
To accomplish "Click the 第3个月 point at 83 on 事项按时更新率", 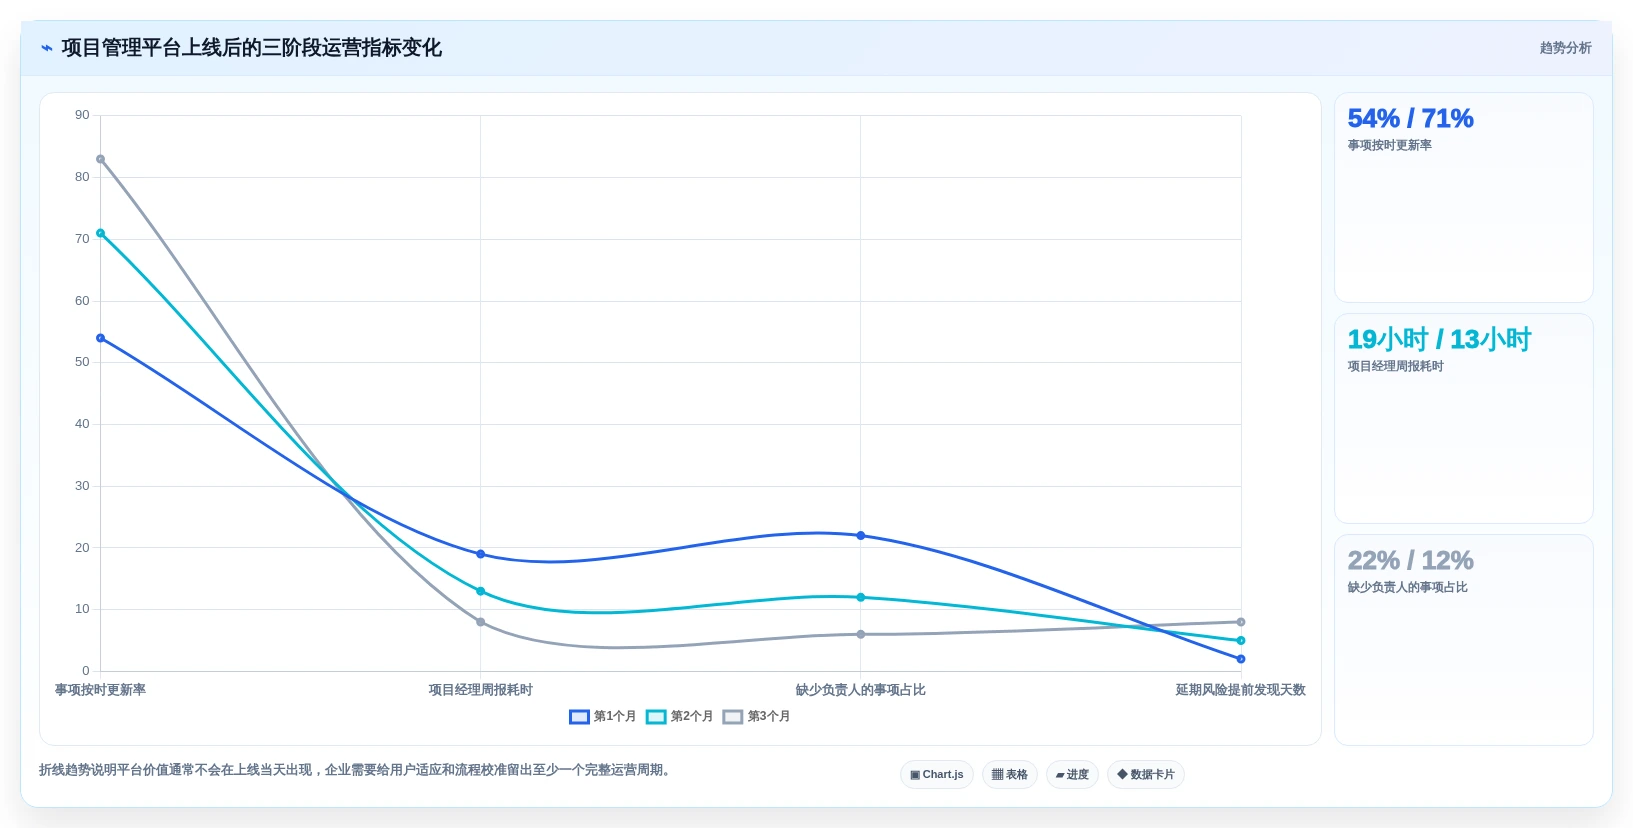I will 100,159.
